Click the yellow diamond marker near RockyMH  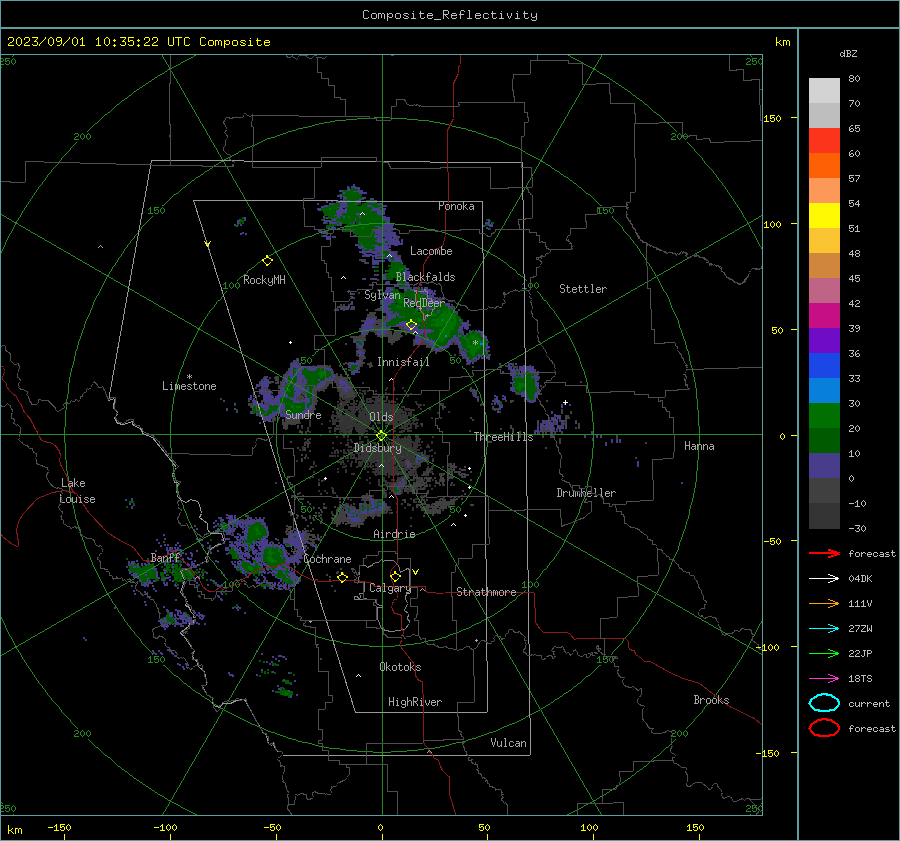[x=267, y=261]
